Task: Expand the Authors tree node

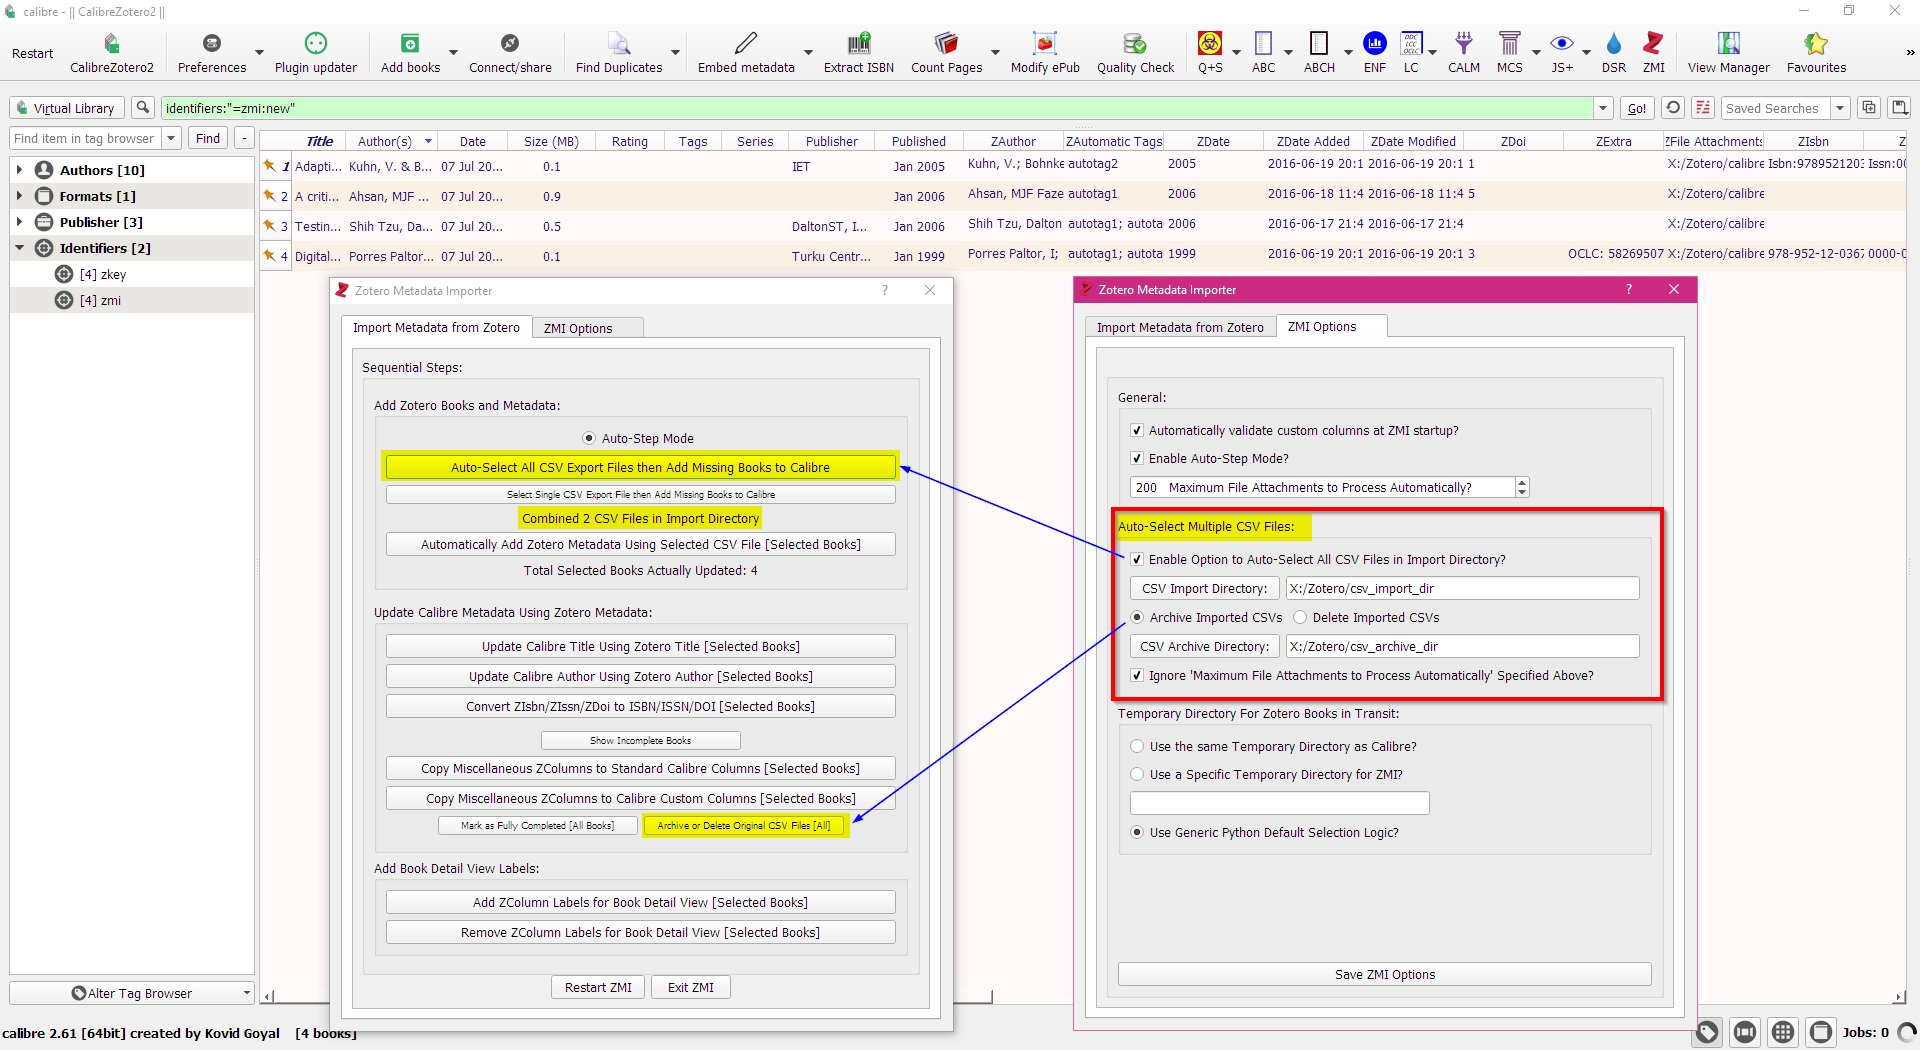Action: [19, 170]
